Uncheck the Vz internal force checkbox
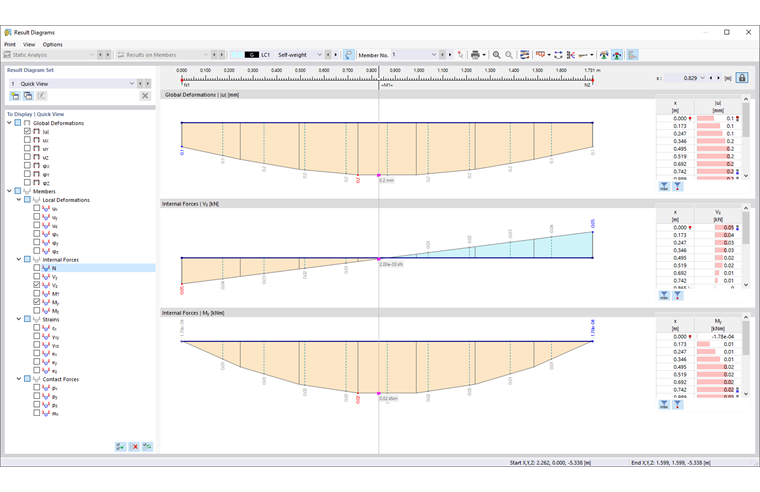The height and width of the screenshot is (492, 760). [37, 285]
